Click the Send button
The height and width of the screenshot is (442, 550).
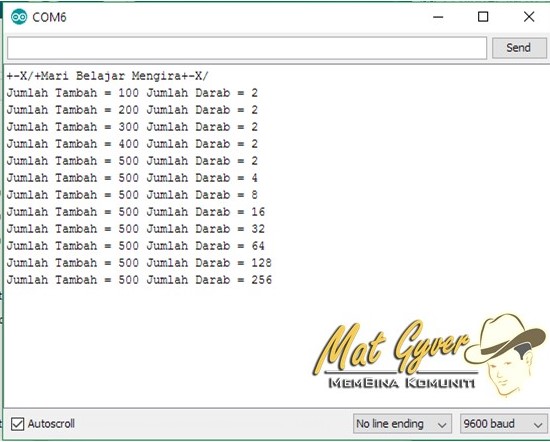click(x=519, y=48)
